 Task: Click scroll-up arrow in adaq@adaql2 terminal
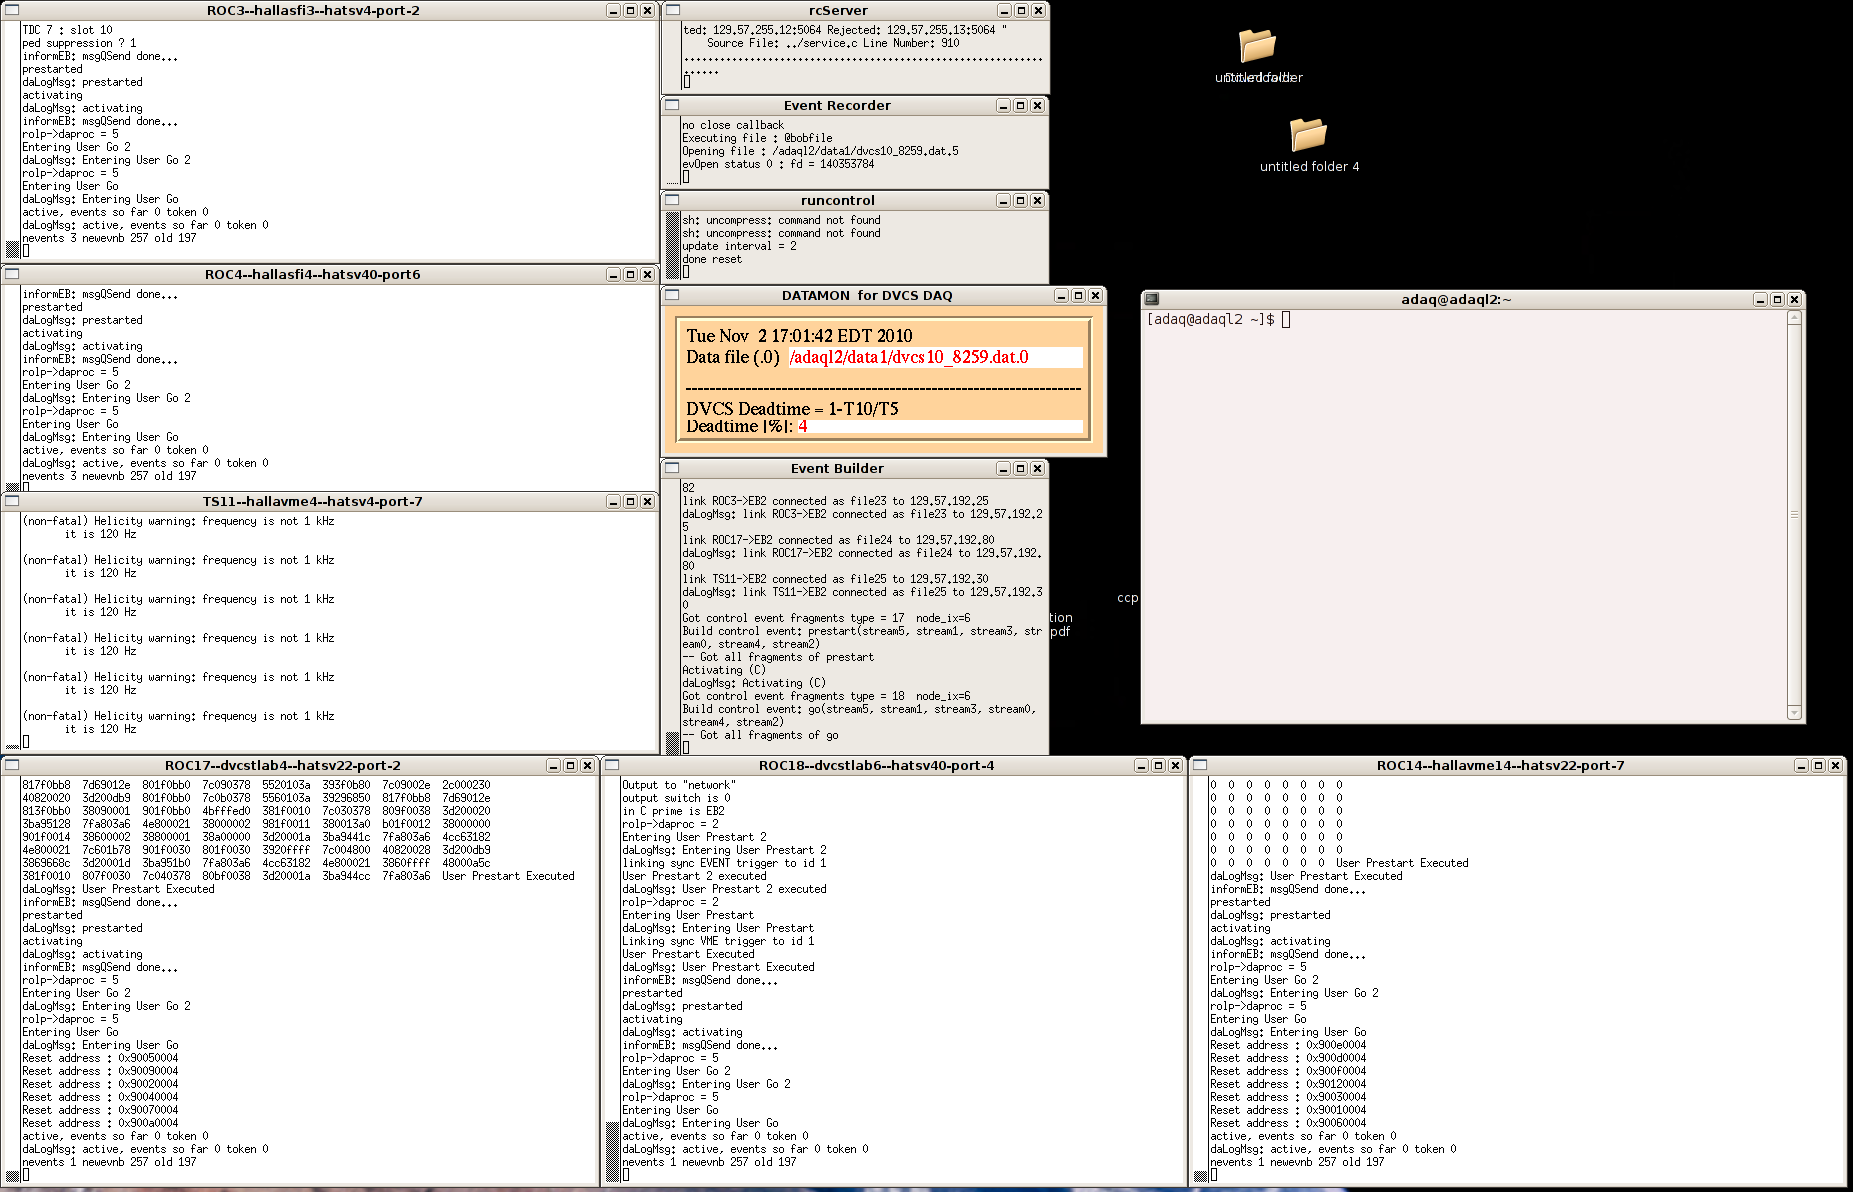click(1794, 318)
